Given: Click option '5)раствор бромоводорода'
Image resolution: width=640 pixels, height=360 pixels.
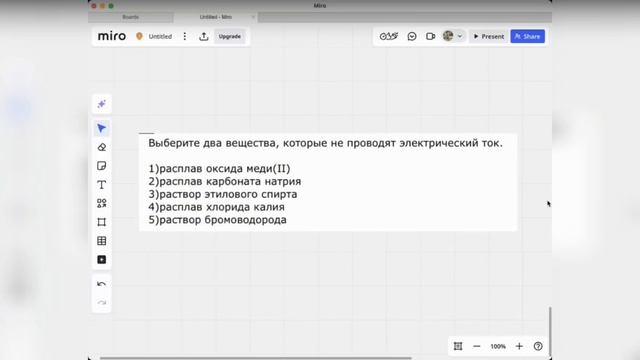Looking at the screenshot, I should coord(217,220).
